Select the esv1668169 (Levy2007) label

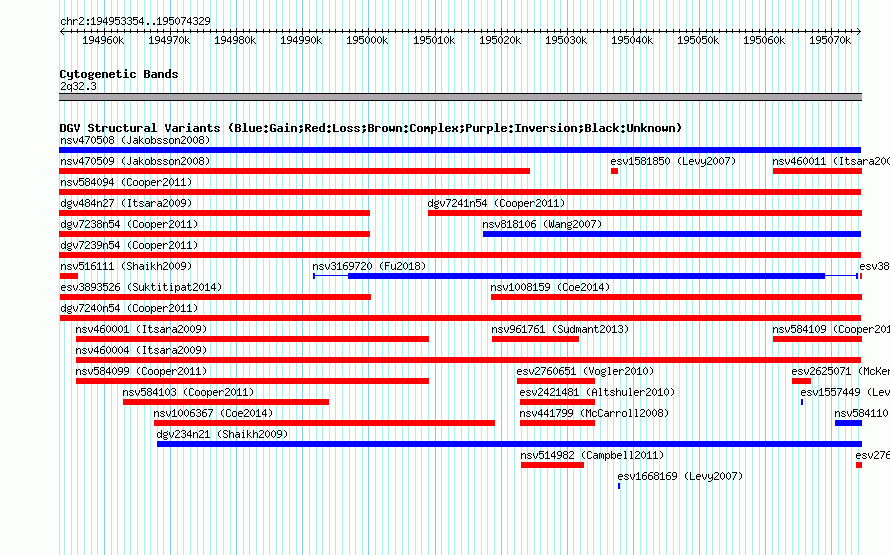tap(680, 476)
